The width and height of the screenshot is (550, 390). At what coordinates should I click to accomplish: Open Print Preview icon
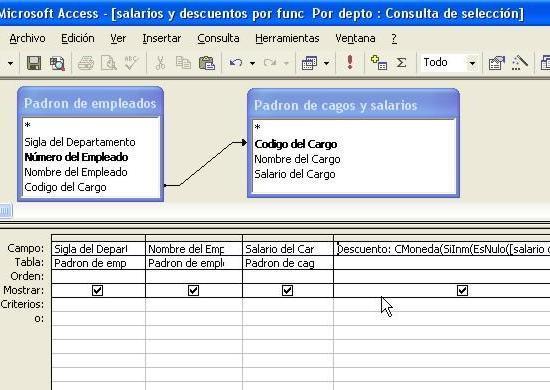click(x=108, y=63)
